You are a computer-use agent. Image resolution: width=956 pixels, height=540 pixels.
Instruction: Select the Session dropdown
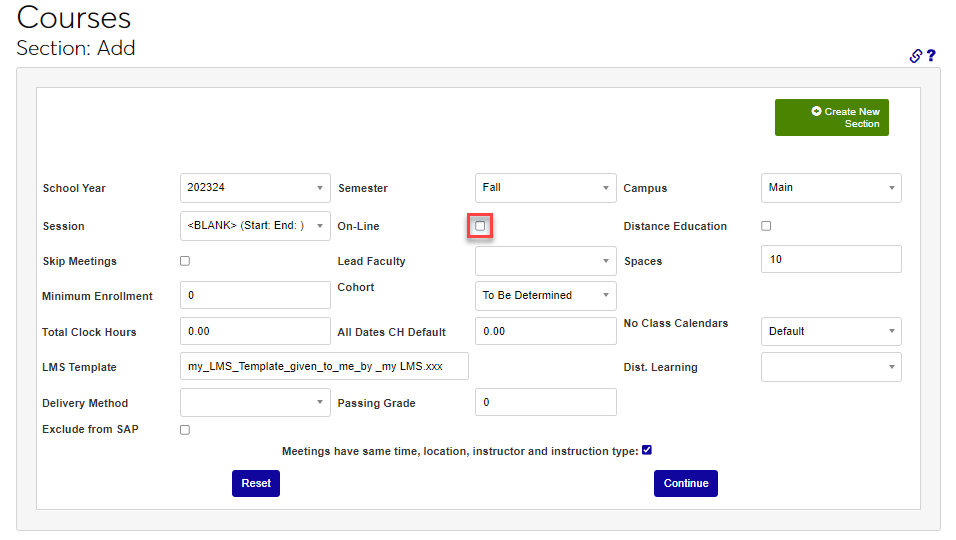coord(255,226)
